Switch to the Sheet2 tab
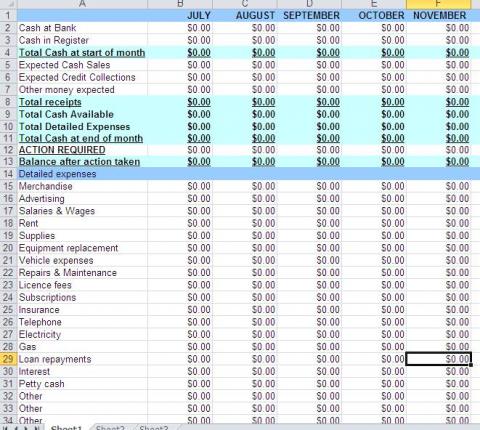 click(110, 427)
